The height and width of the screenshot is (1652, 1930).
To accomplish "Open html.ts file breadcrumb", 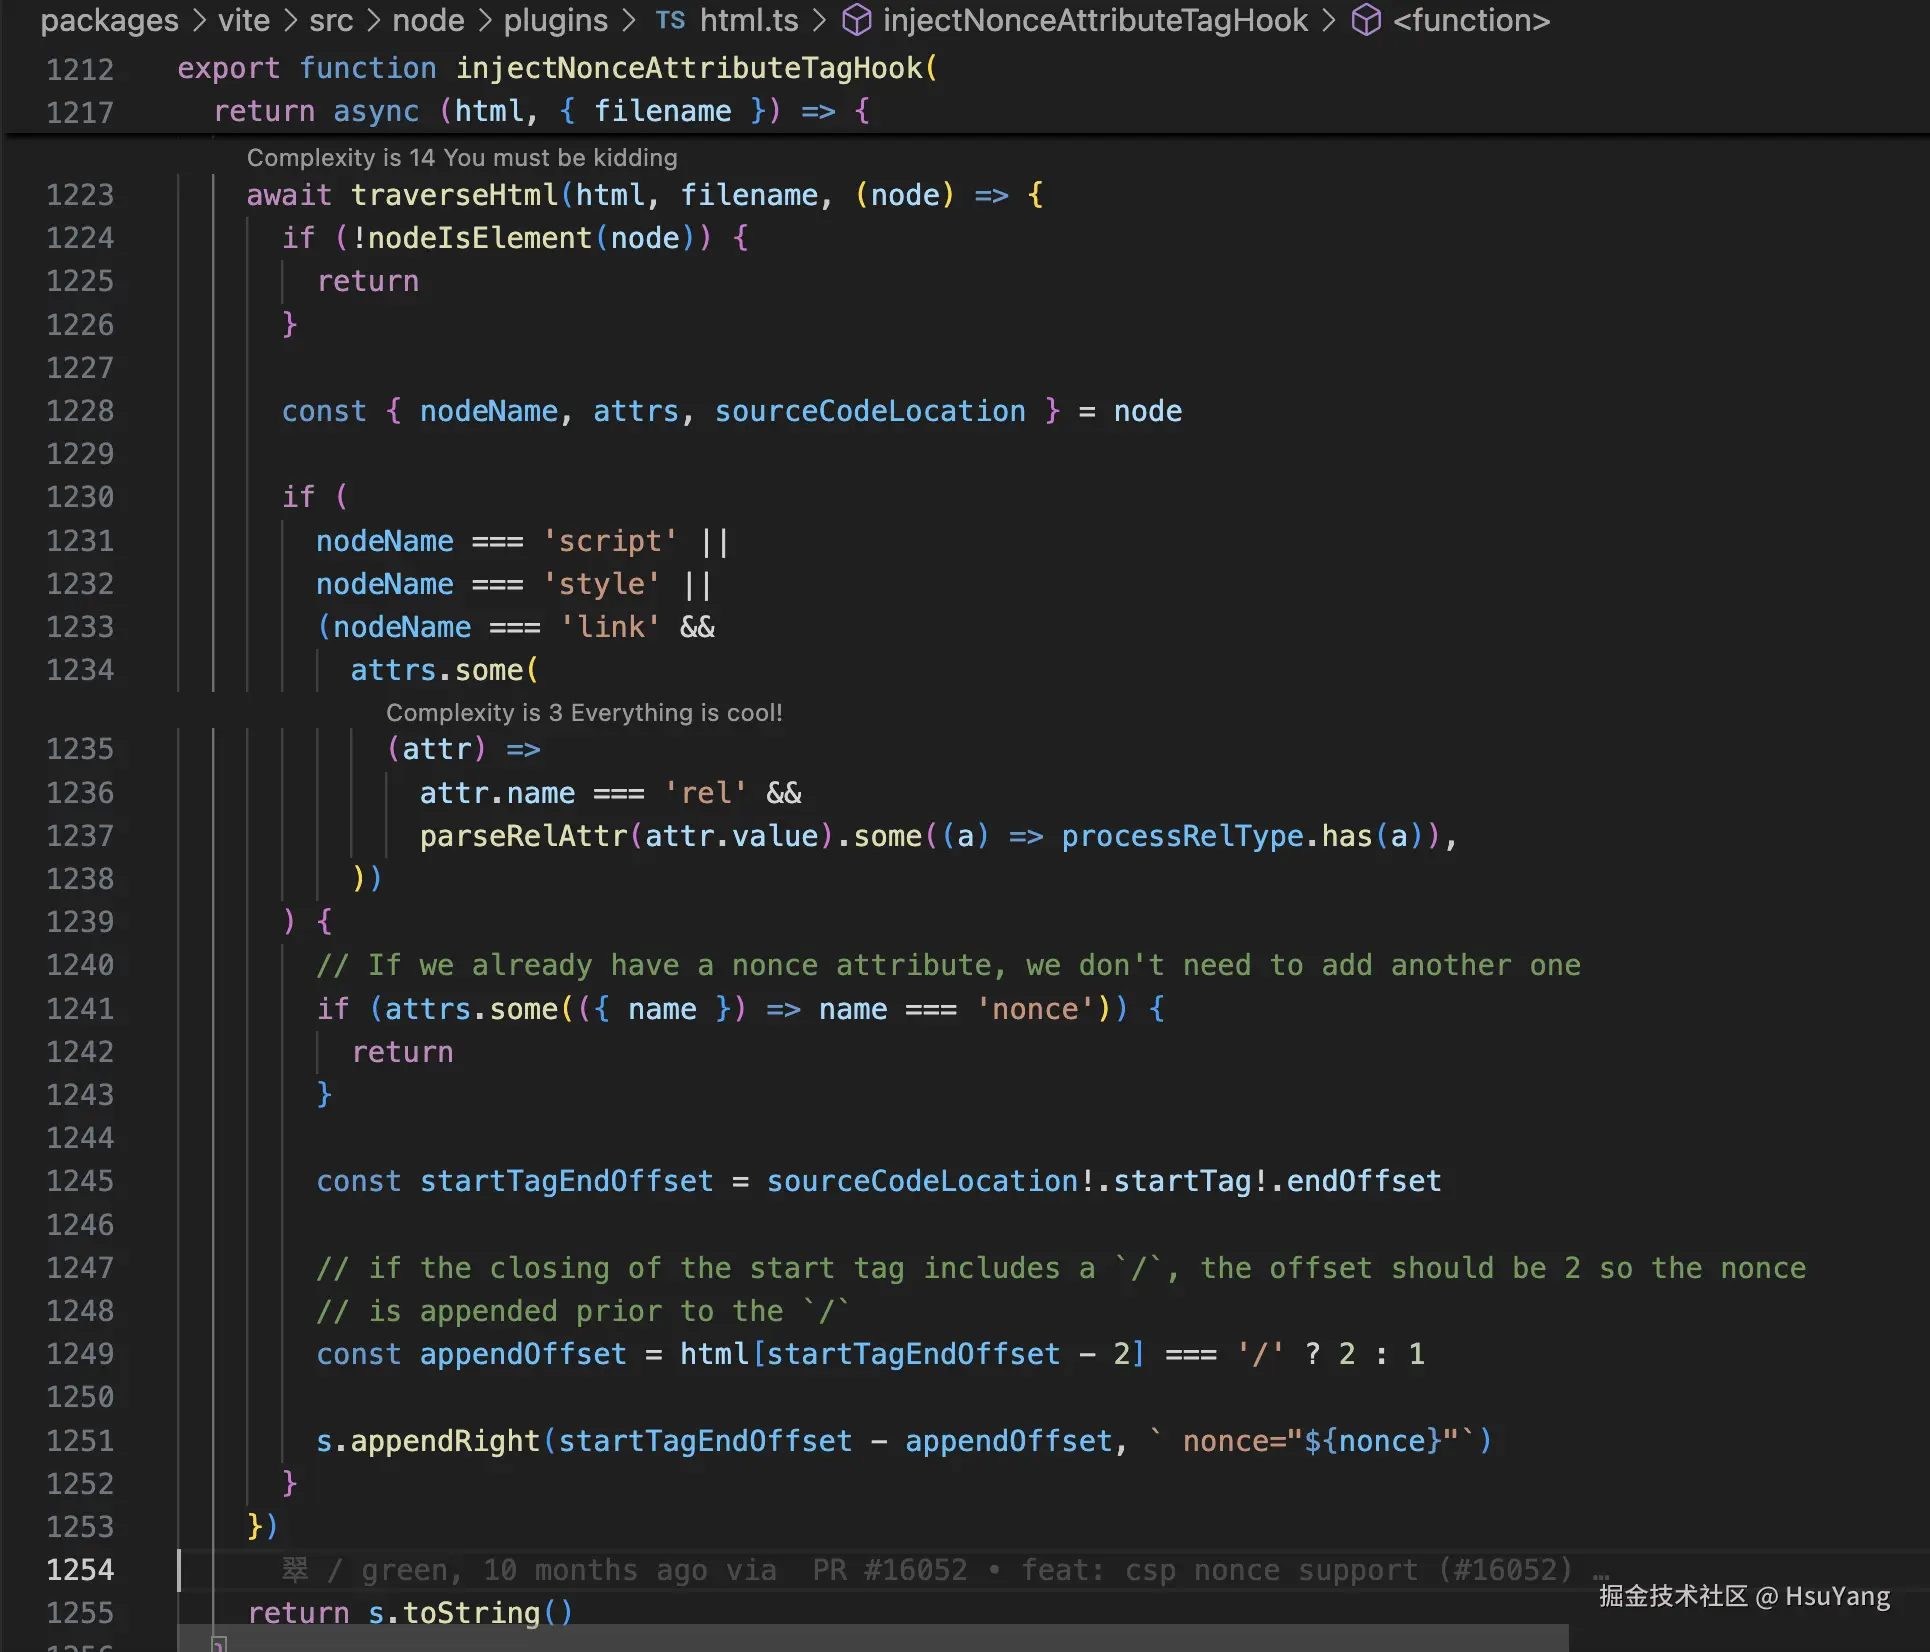I will click(x=749, y=20).
